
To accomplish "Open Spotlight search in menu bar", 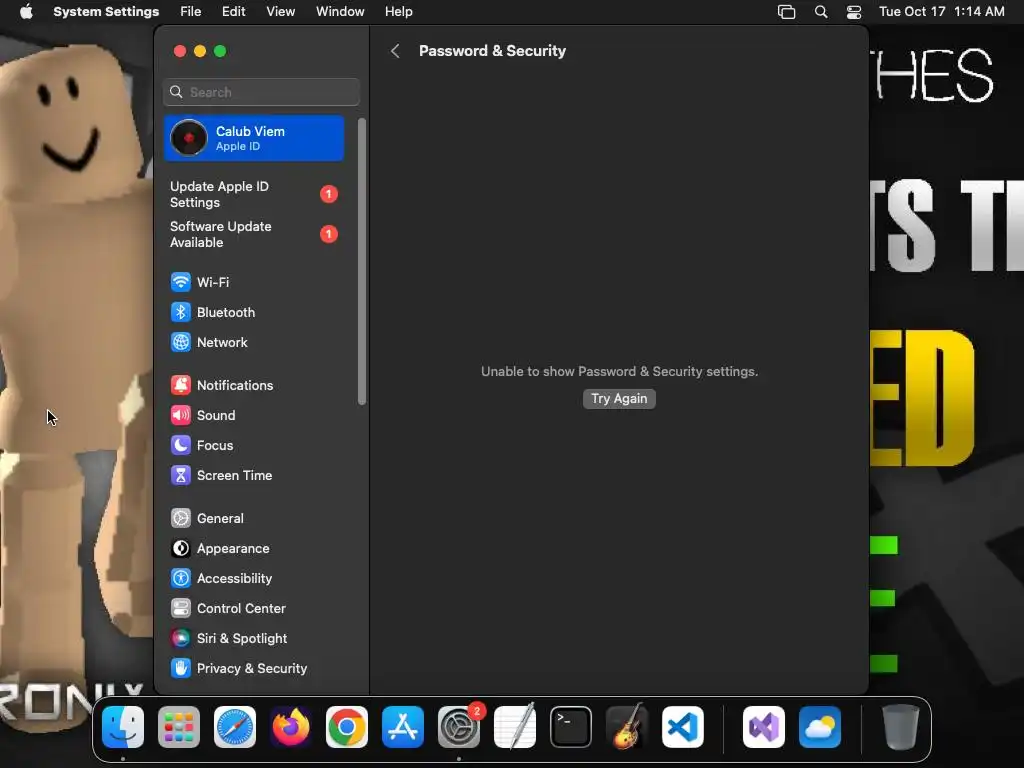I will coord(821,12).
